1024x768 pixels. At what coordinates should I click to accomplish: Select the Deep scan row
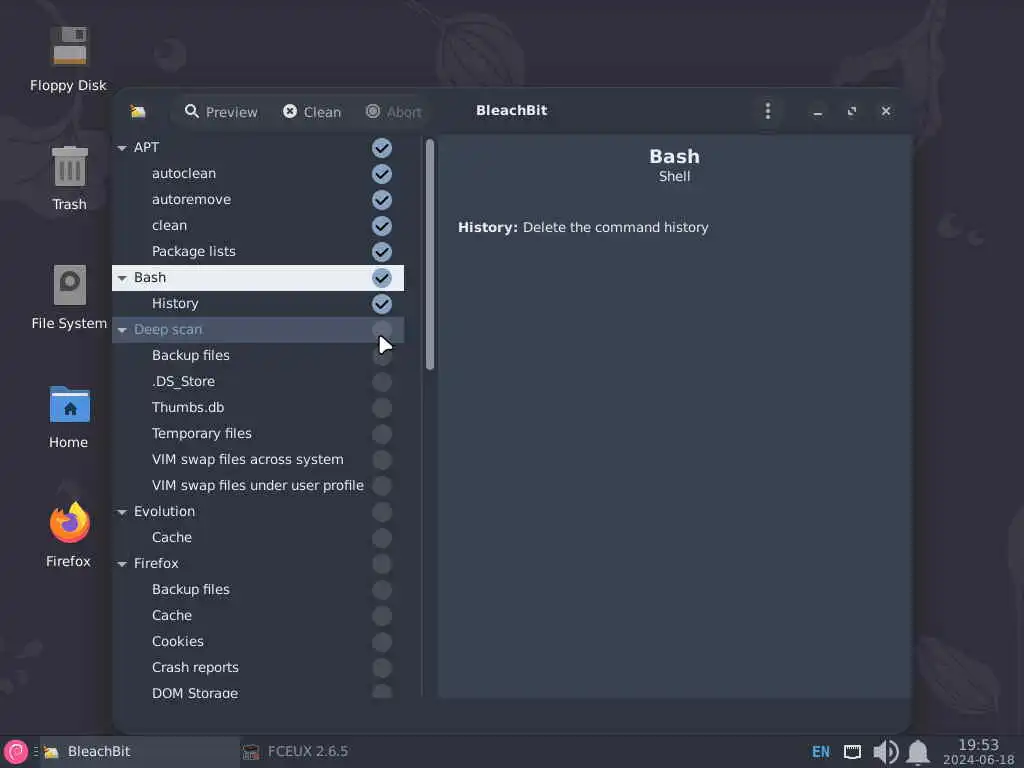click(x=258, y=330)
